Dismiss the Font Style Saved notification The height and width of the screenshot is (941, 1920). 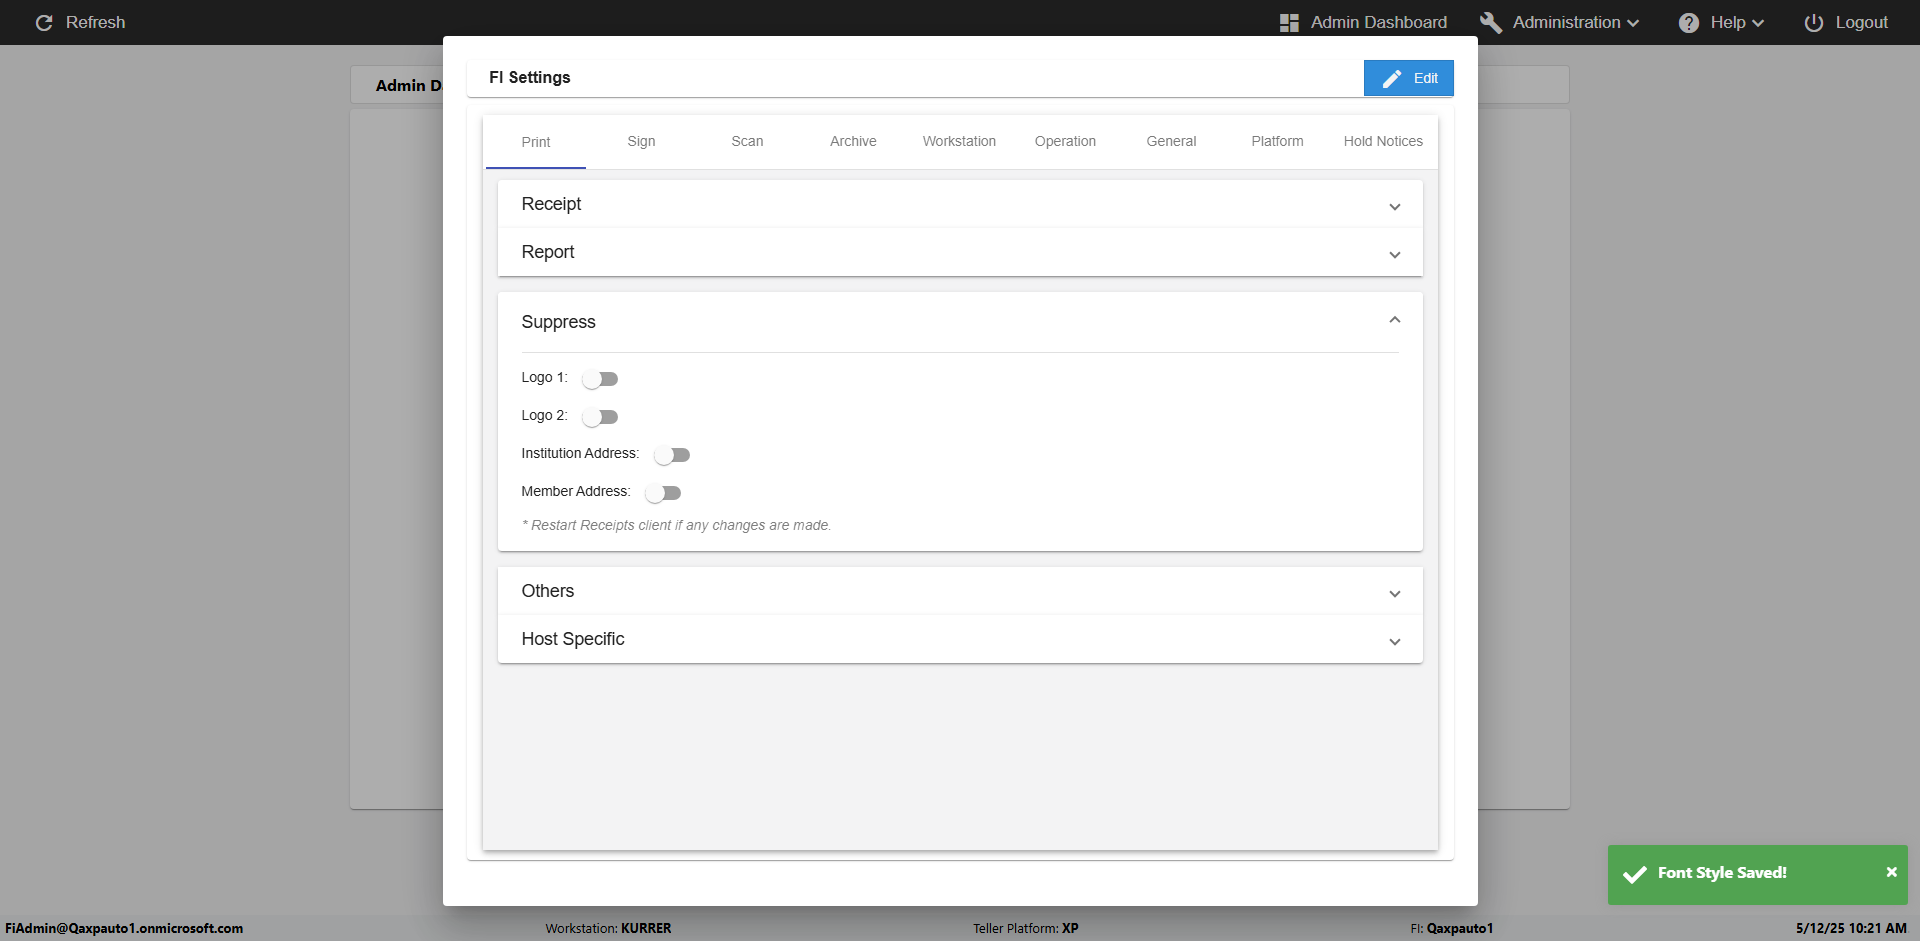[x=1891, y=872]
